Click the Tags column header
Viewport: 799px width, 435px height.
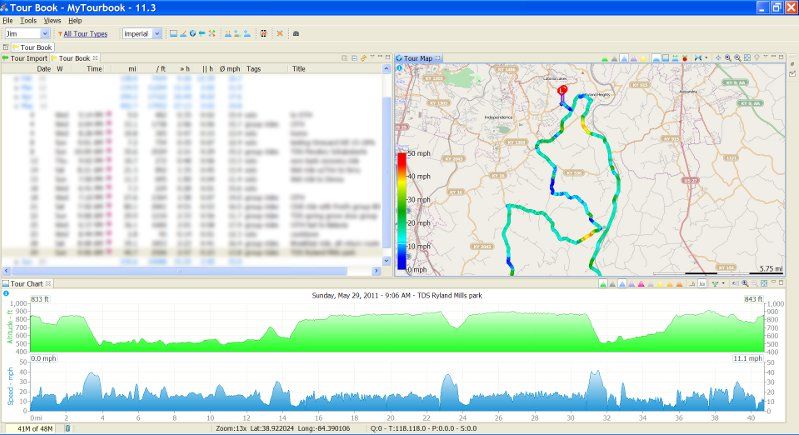[x=254, y=69]
